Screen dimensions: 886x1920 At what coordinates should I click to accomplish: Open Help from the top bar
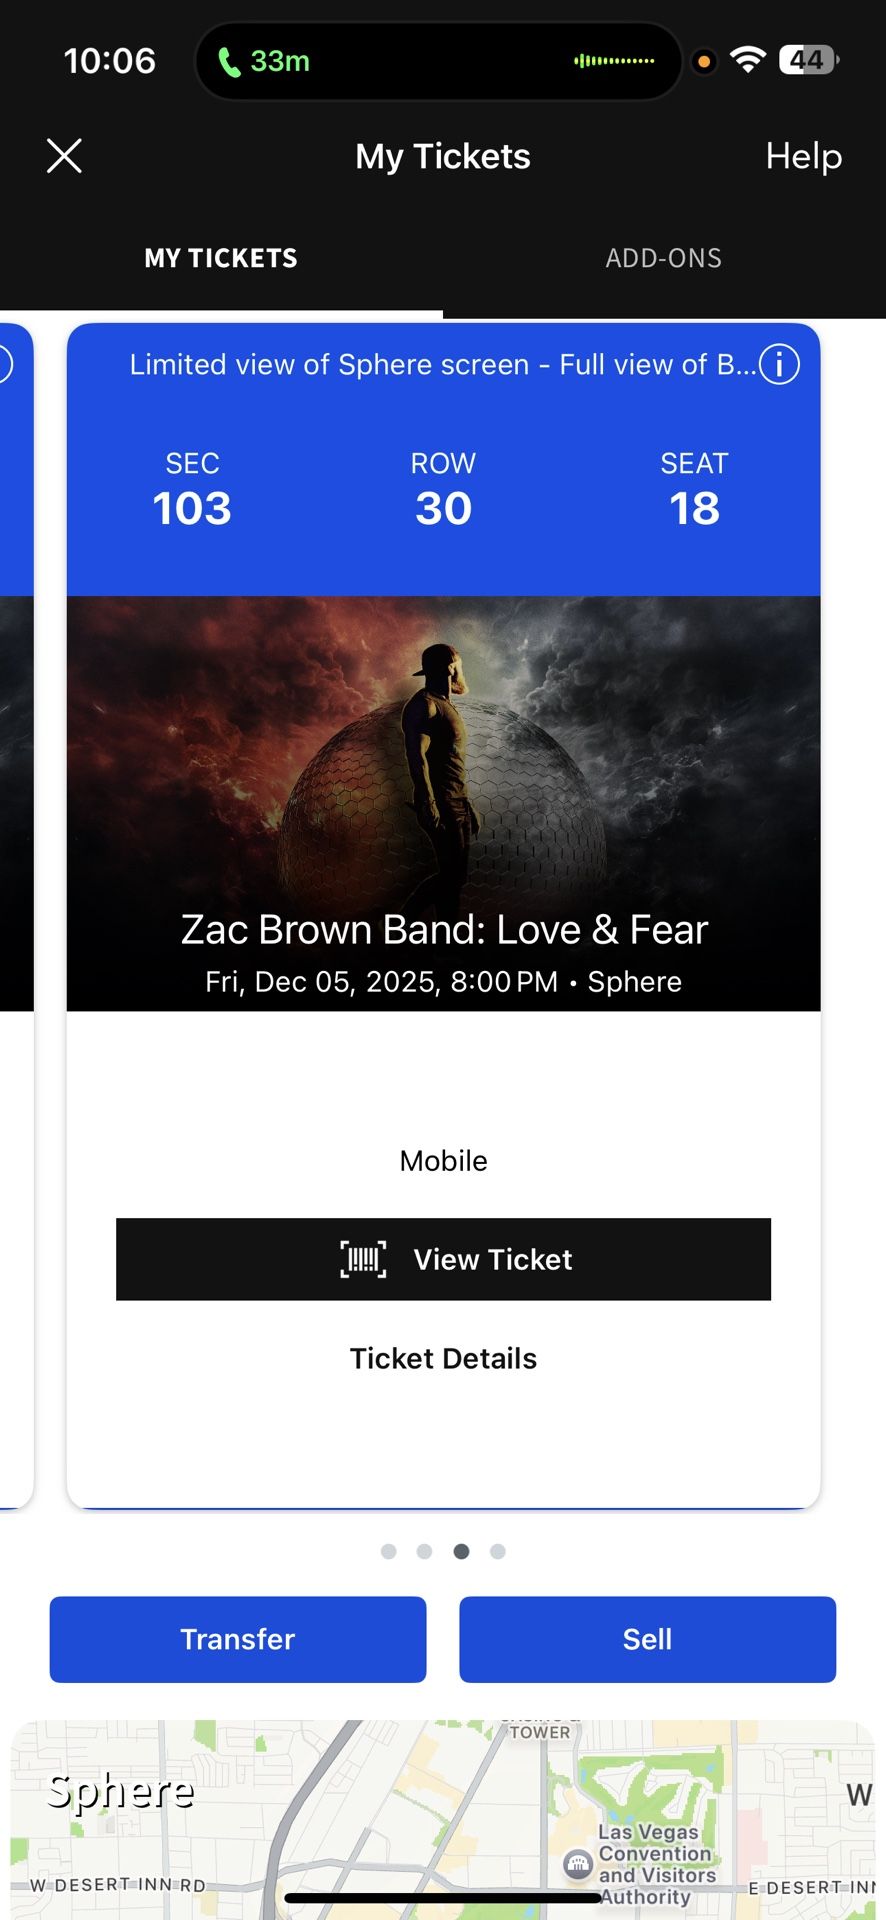click(x=803, y=156)
